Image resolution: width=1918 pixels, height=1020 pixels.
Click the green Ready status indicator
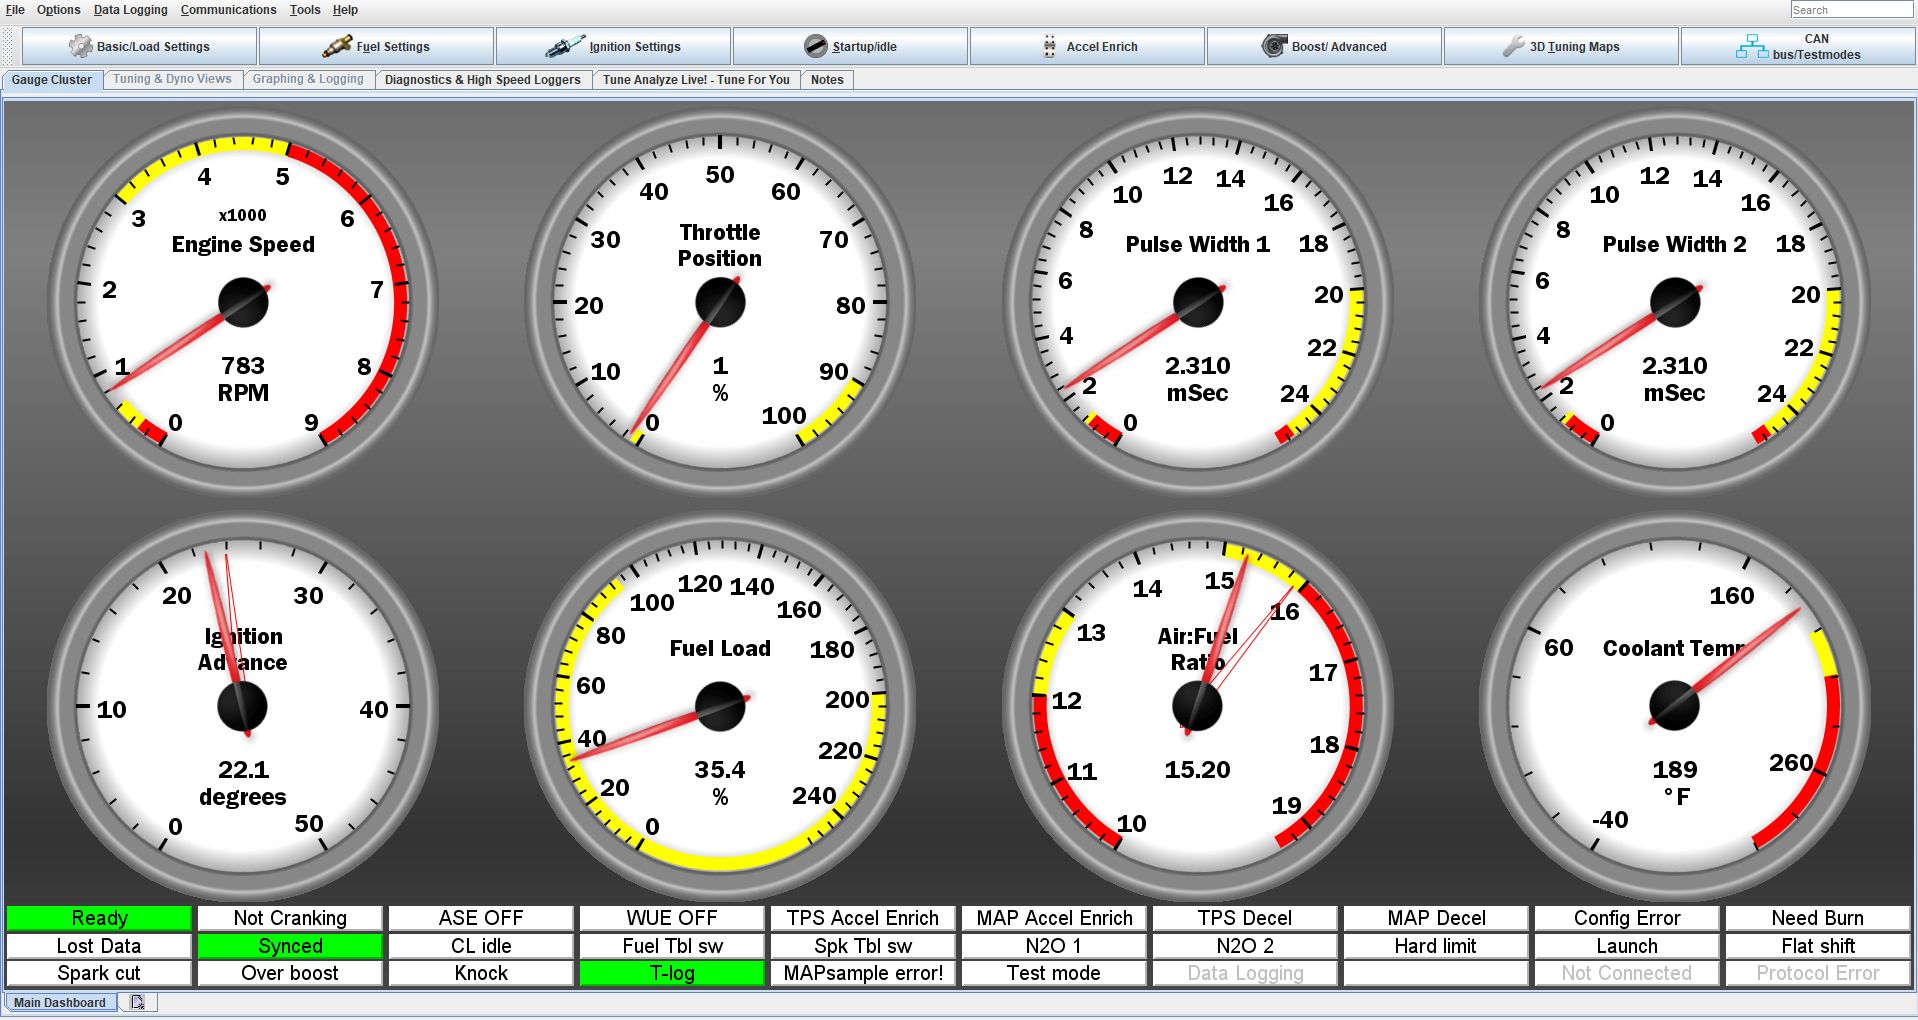point(99,918)
